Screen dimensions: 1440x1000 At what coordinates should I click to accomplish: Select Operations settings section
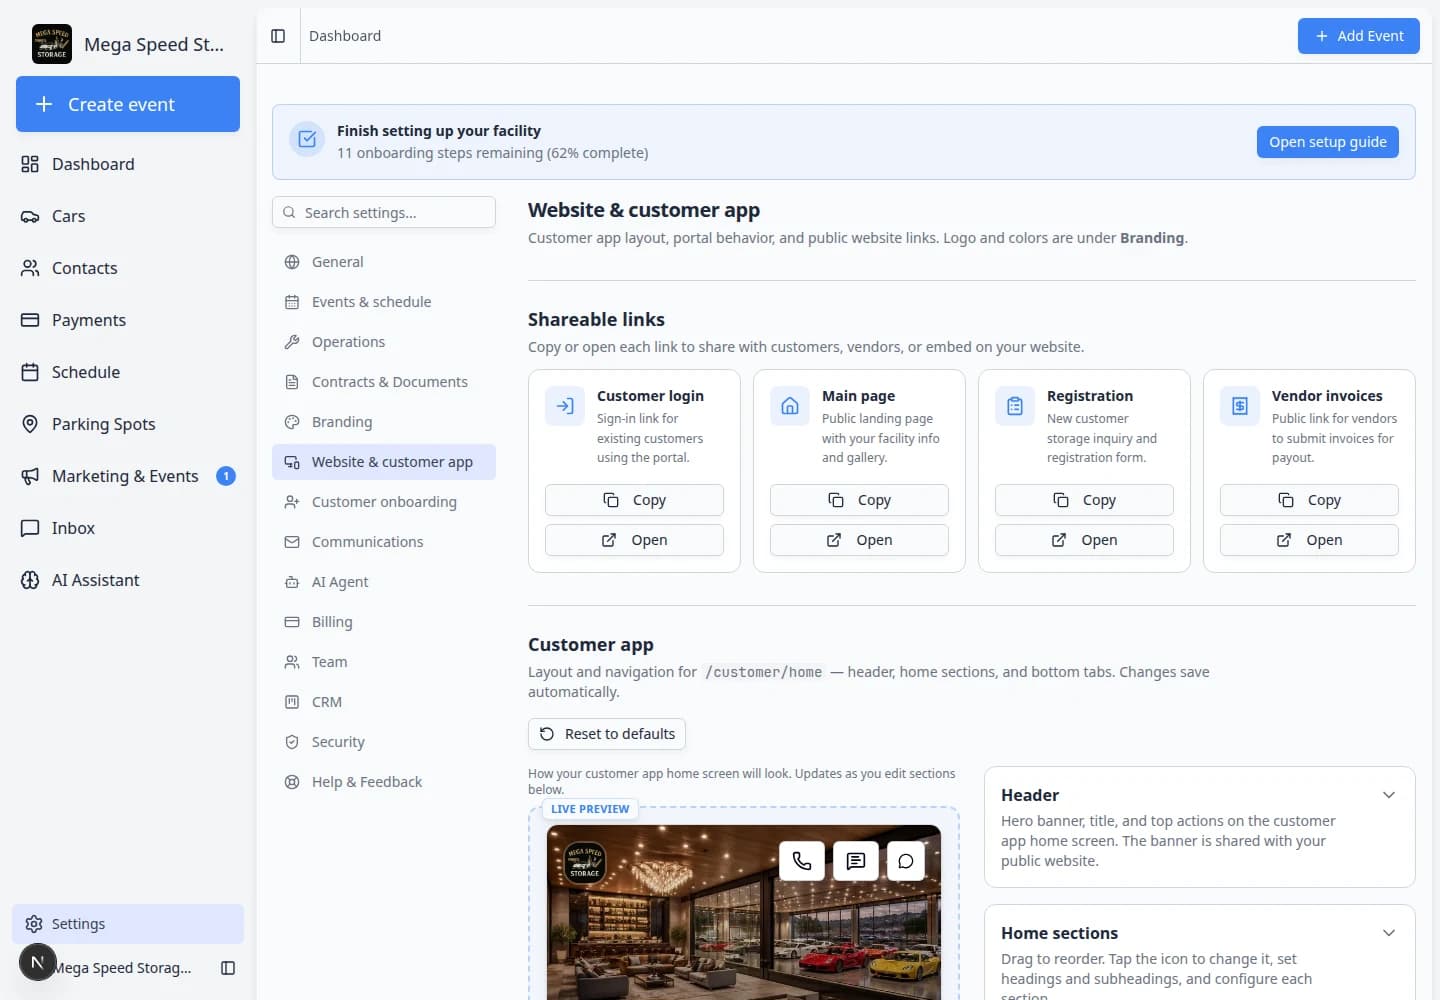[x=384, y=342]
